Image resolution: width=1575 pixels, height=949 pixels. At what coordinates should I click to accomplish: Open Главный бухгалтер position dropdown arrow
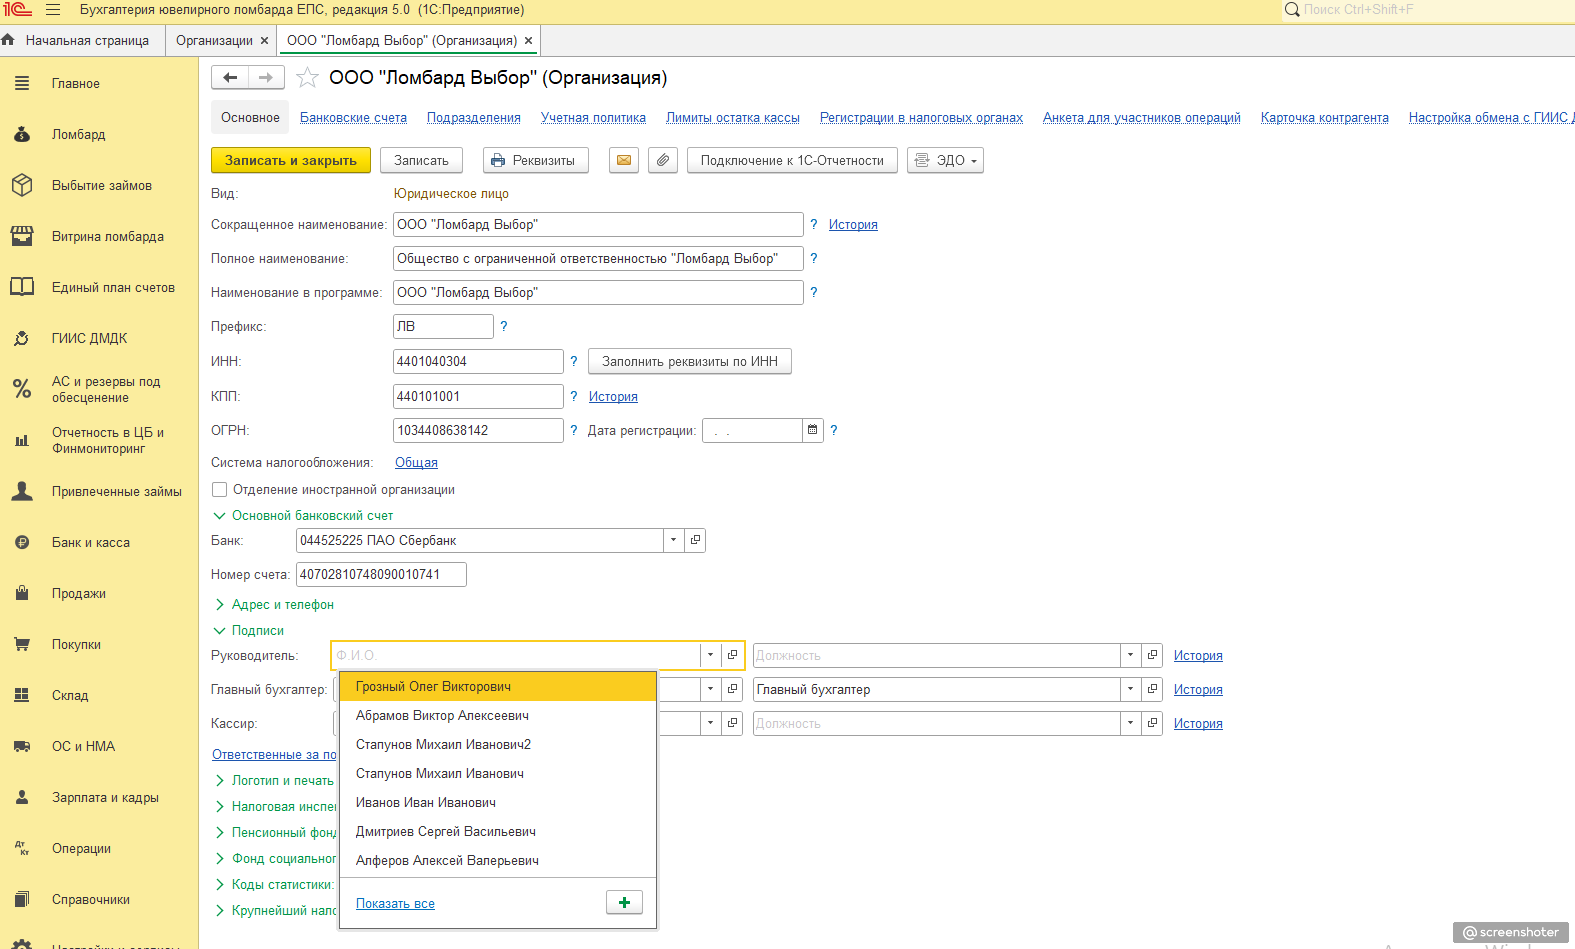(x=1131, y=690)
